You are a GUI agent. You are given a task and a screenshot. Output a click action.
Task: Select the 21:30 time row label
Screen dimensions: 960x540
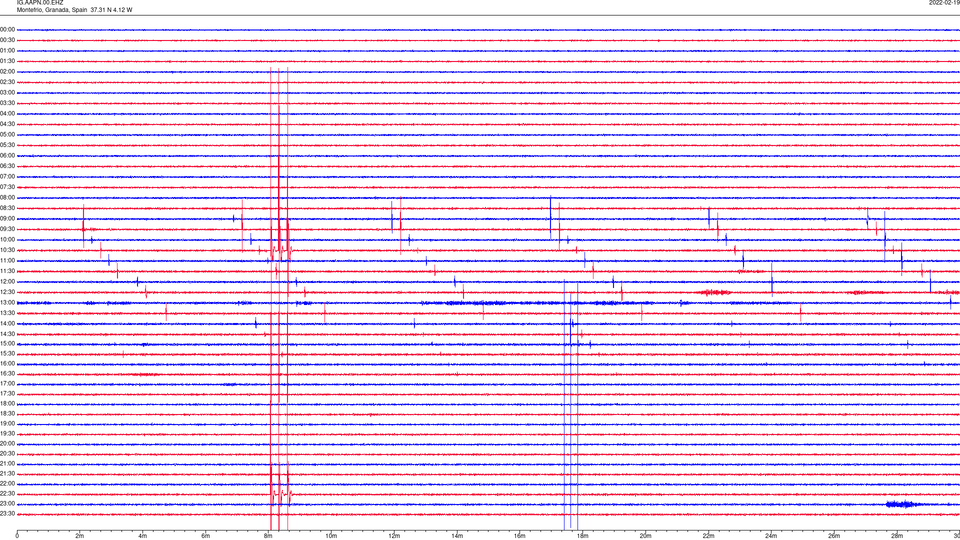click(x=7, y=473)
